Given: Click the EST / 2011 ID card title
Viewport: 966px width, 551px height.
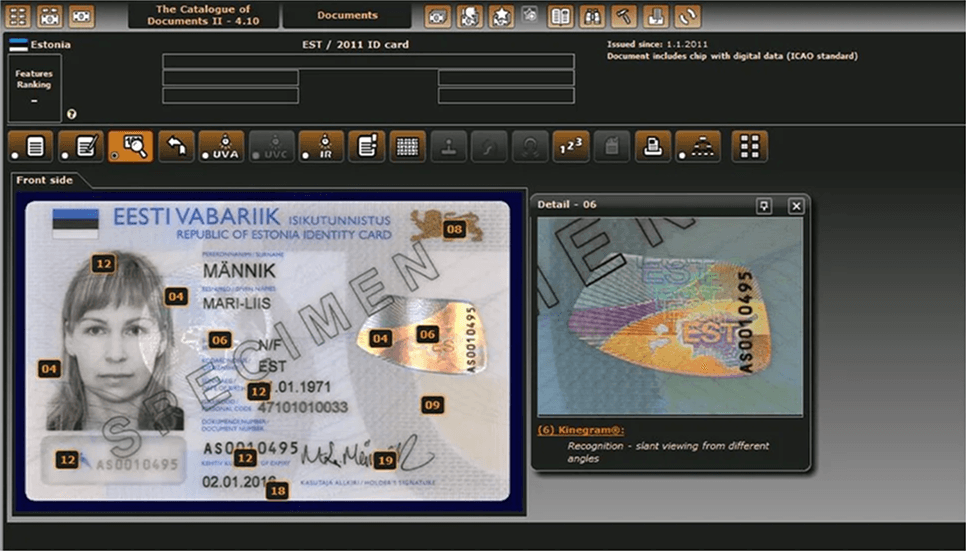Looking at the screenshot, I should [355, 44].
